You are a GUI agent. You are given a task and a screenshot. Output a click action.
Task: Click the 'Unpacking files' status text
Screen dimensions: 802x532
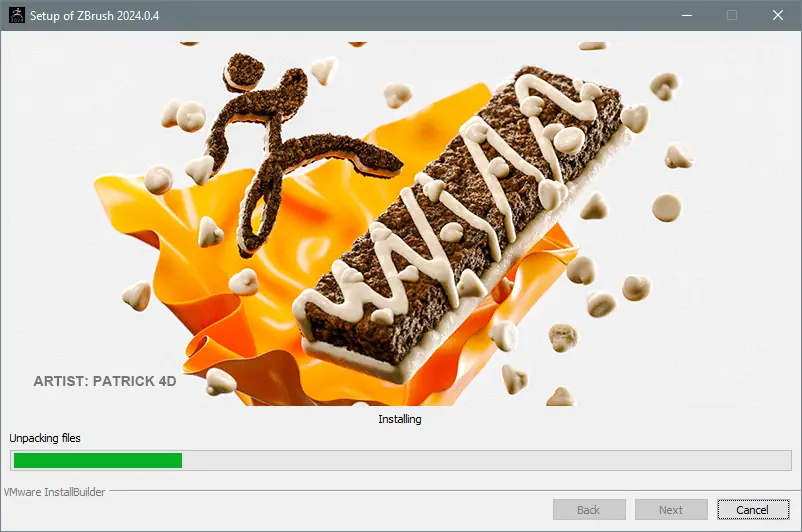coord(45,438)
